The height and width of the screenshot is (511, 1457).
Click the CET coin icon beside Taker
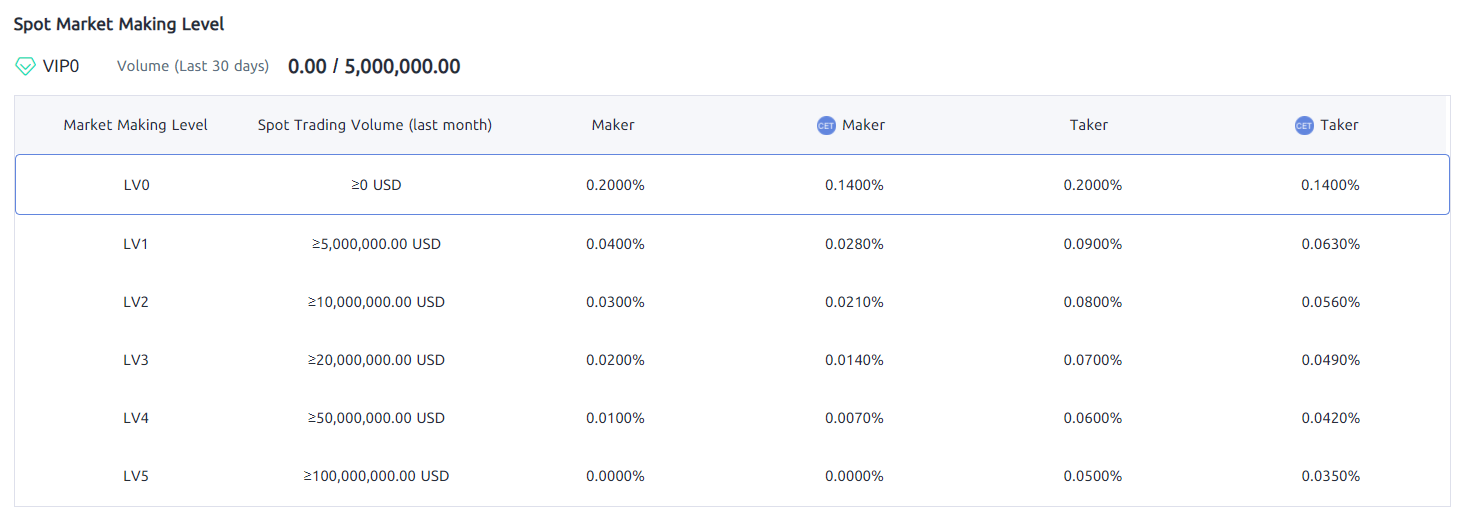coord(1304,126)
